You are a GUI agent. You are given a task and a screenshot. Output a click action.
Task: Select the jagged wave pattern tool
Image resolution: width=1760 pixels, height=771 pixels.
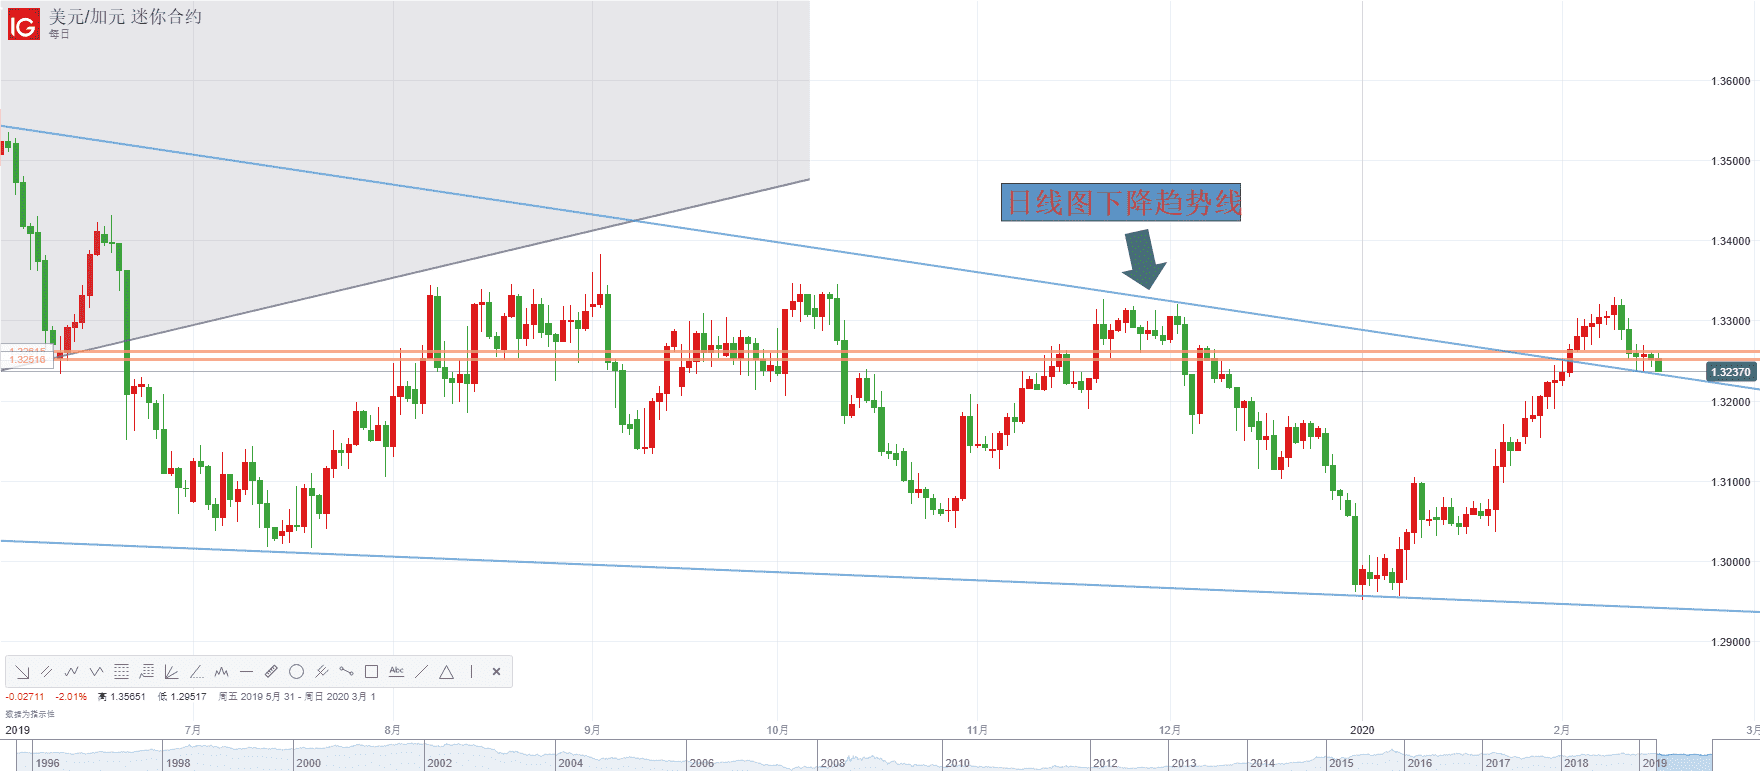point(221,672)
